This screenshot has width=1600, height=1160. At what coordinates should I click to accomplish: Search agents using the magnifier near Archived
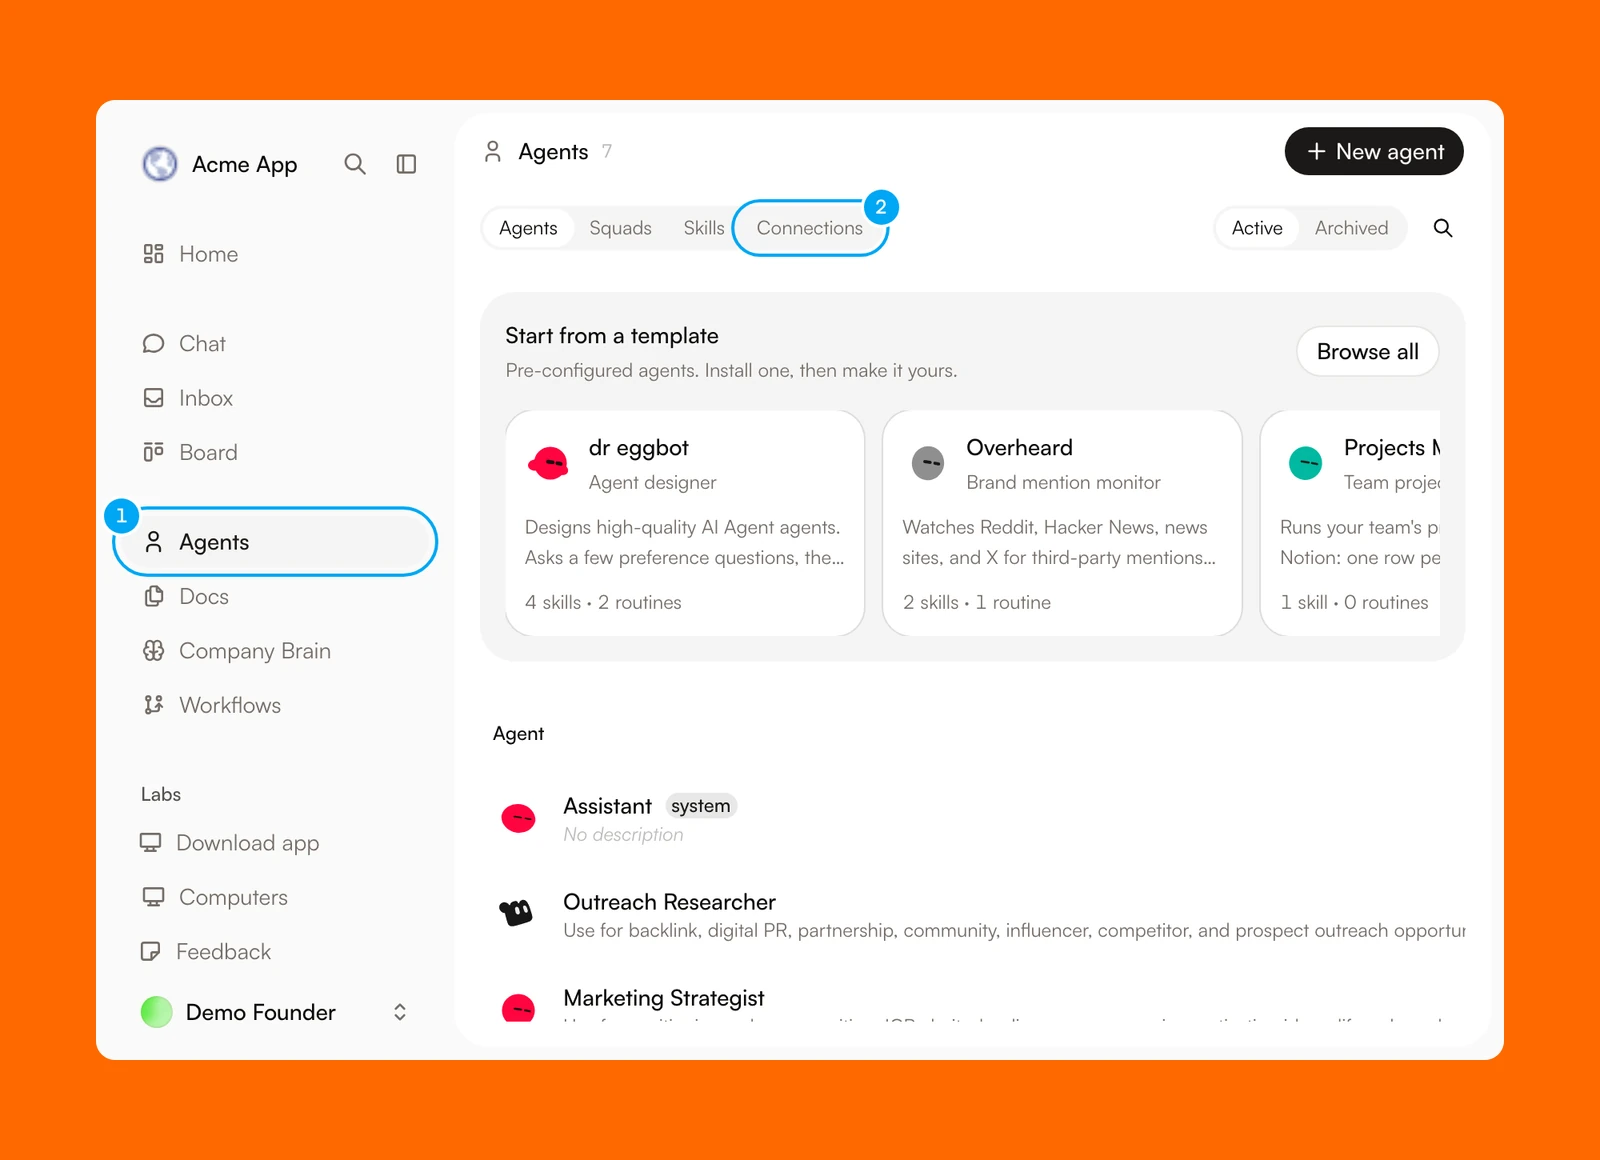pos(1443,228)
